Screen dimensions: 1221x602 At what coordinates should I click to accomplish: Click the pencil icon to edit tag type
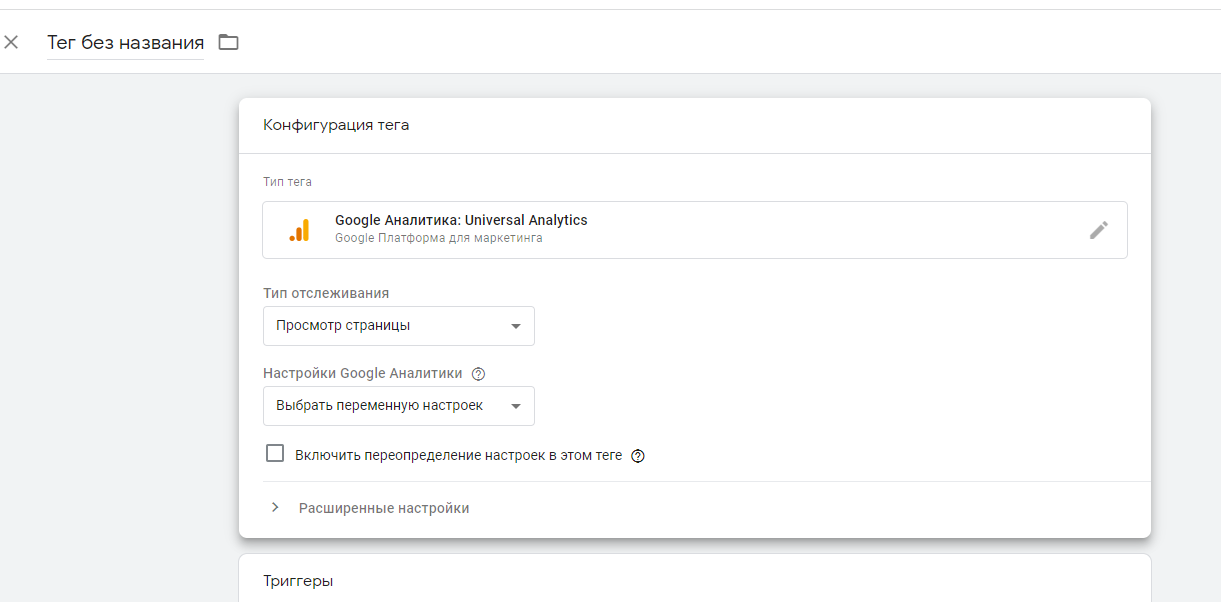point(1098,230)
